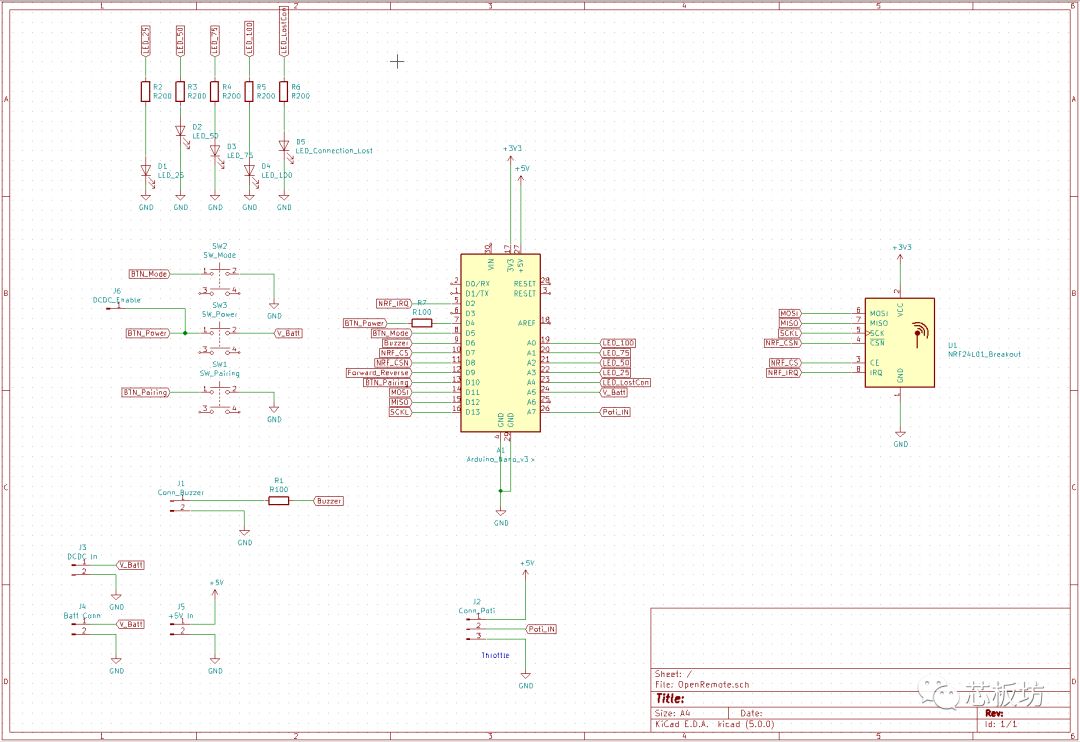Click the GND symbol below the NRF24L01

[900, 439]
